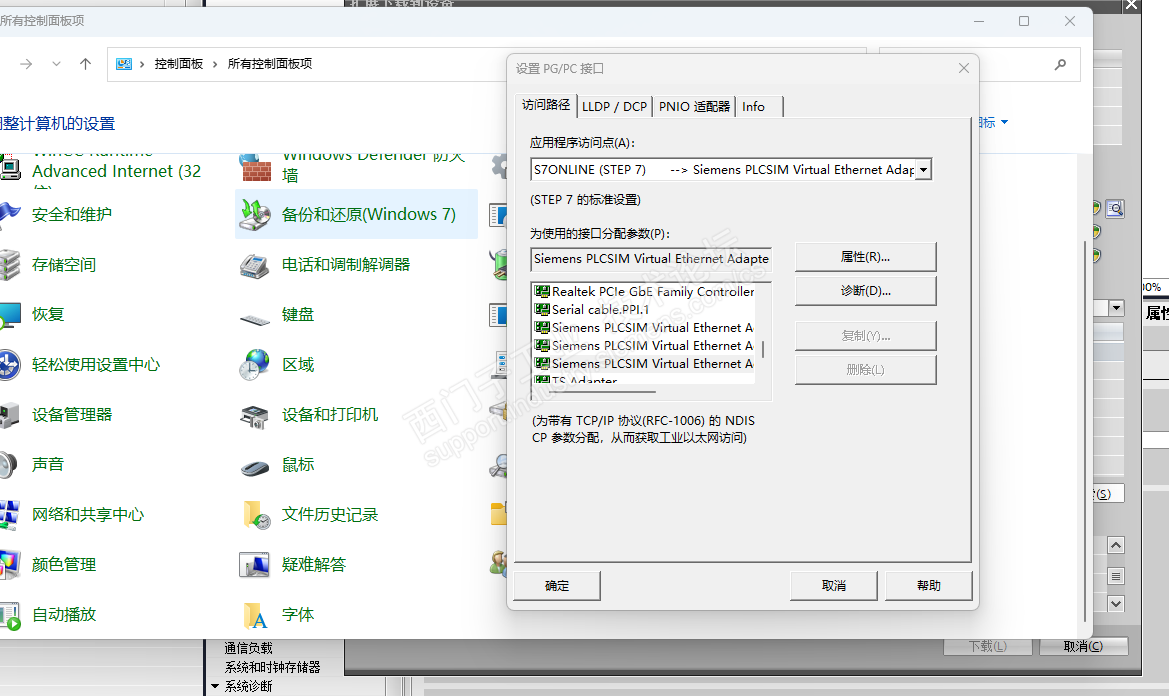This screenshot has width=1169, height=696.
Task: Open the 文件历史记录 icon
Action: click(x=256, y=515)
